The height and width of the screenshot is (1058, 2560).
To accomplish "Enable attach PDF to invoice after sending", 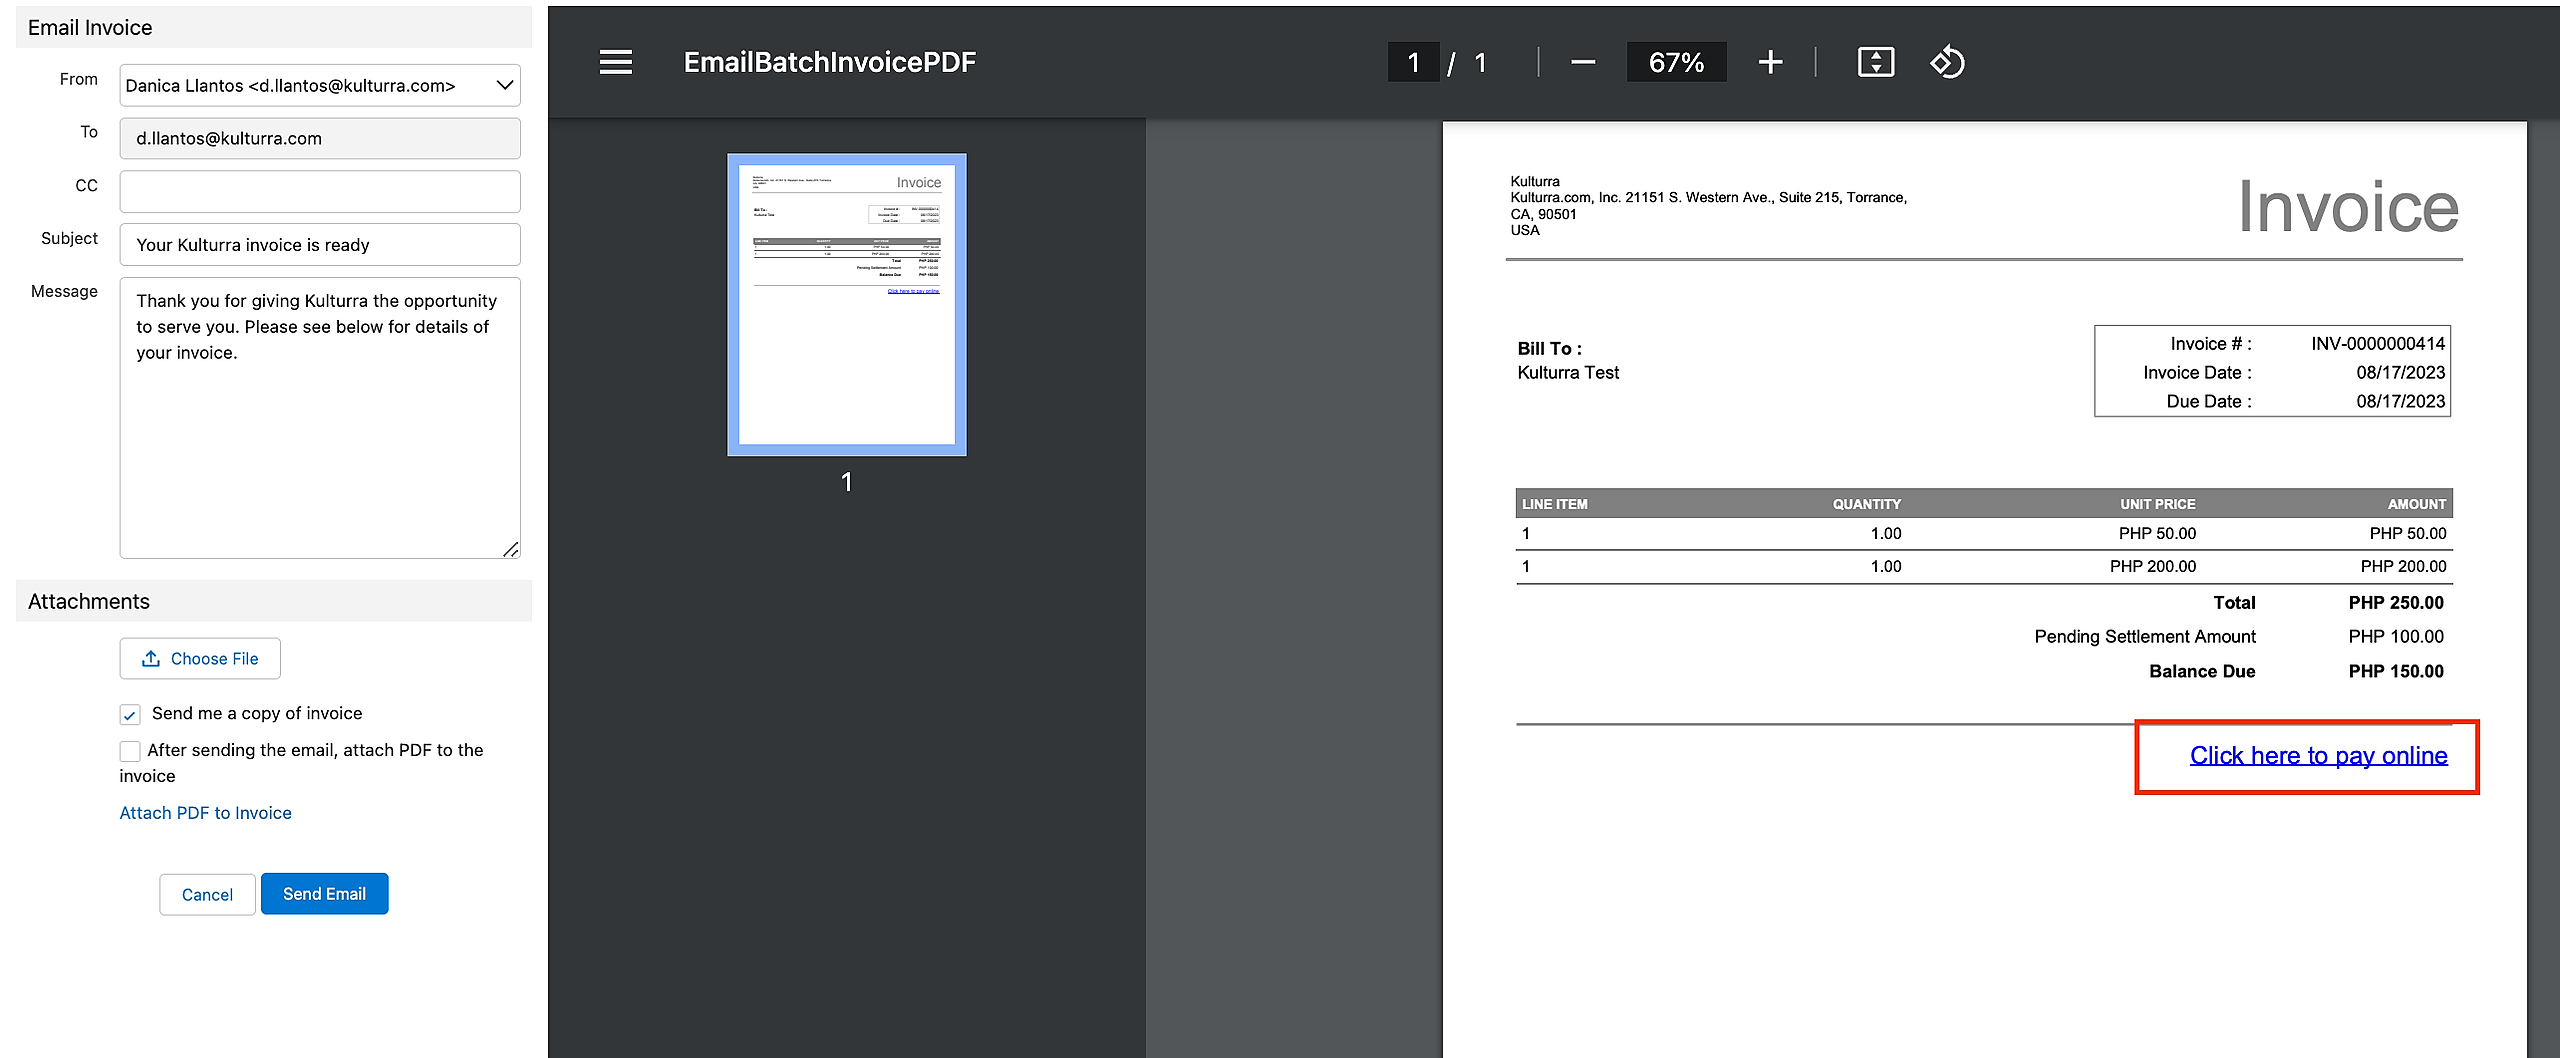I will click(x=130, y=751).
